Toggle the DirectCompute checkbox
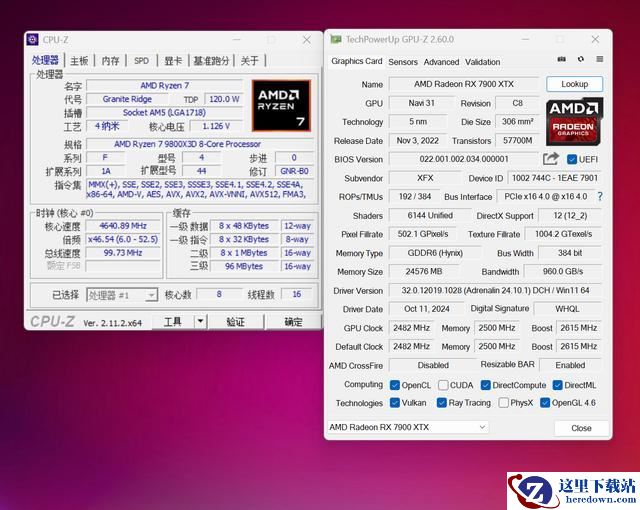Screen dimensions: 640x510 [x=485, y=385]
